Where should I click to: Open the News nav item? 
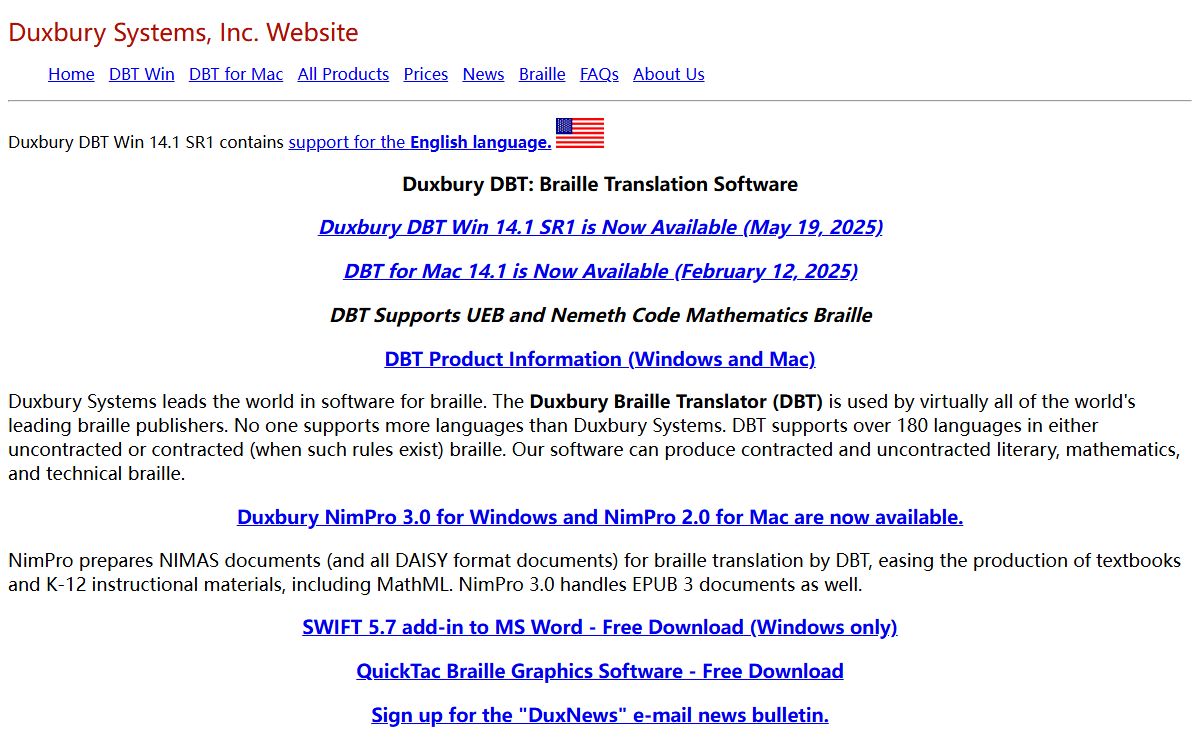coord(483,74)
